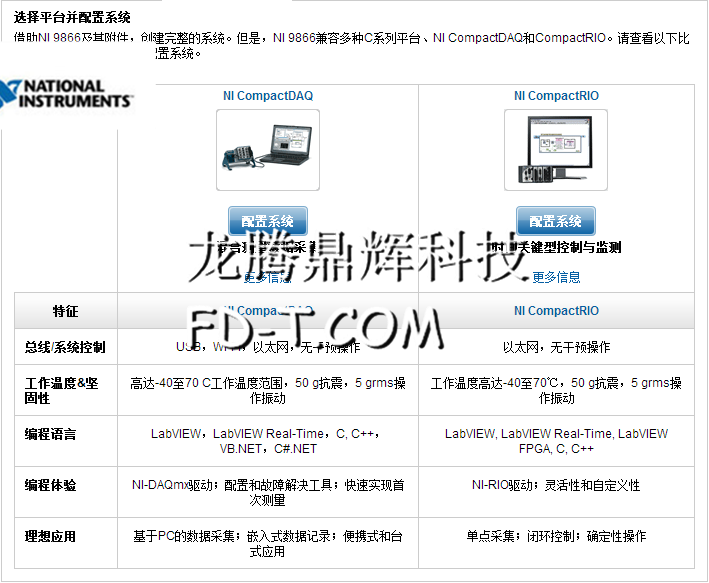
Task: Click CompactRIO temperature range cell text
Action: 556,390
